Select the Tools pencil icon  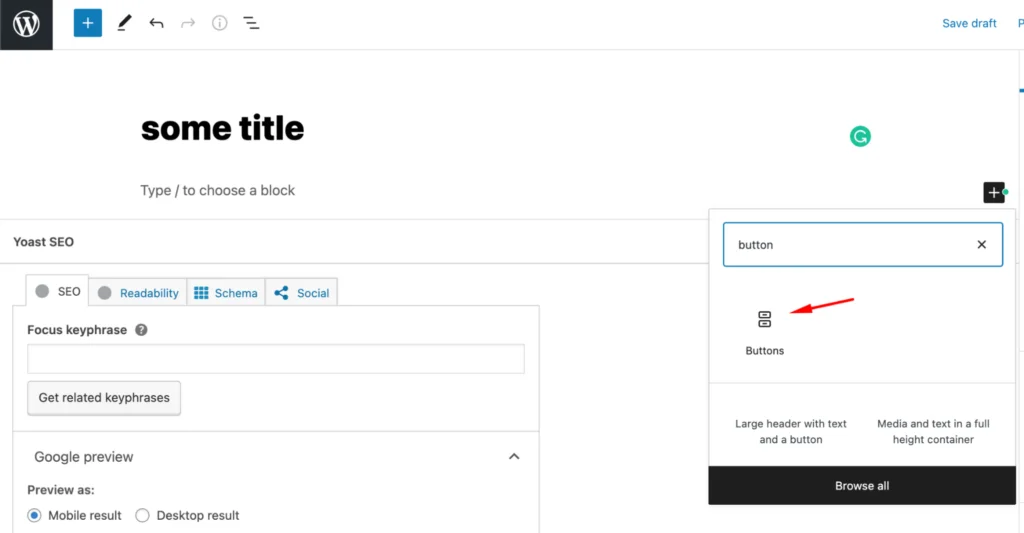point(124,23)
